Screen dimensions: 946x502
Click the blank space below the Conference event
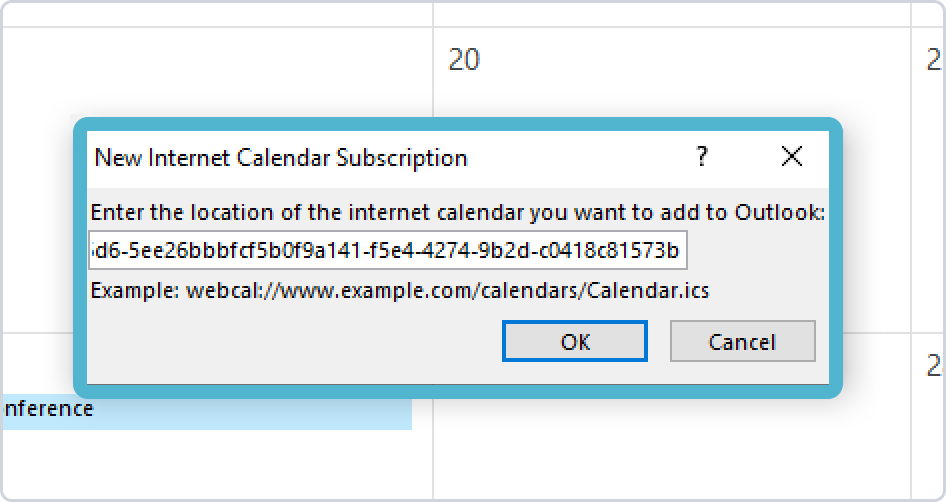click(x=200, y=465)
